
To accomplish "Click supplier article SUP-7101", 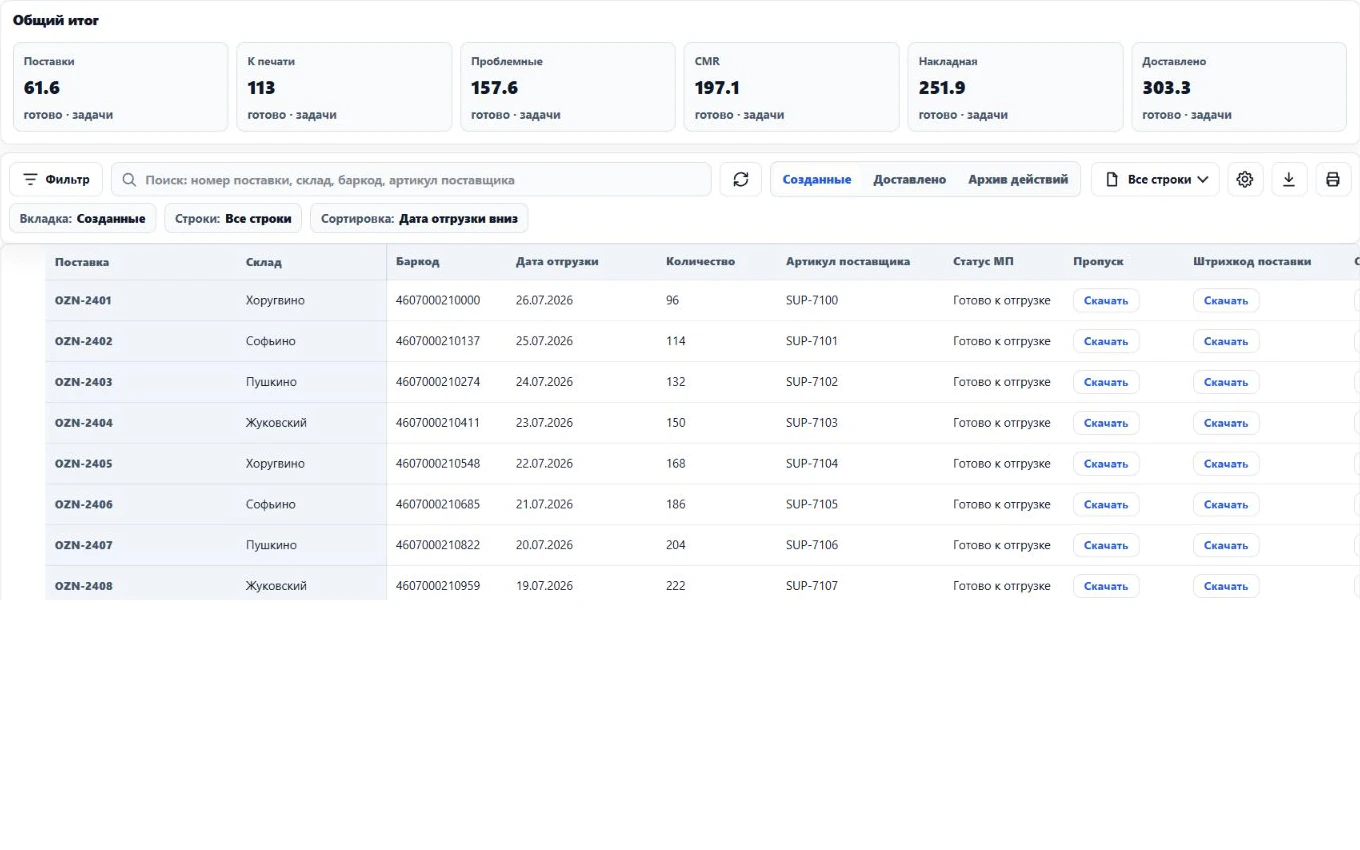I will [x=812, y=341].
